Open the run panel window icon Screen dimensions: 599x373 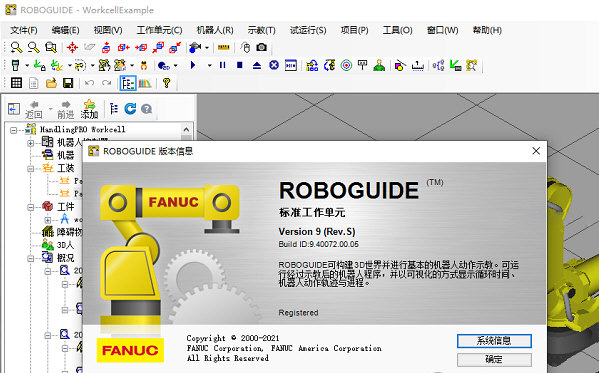(x=291, y=65)
